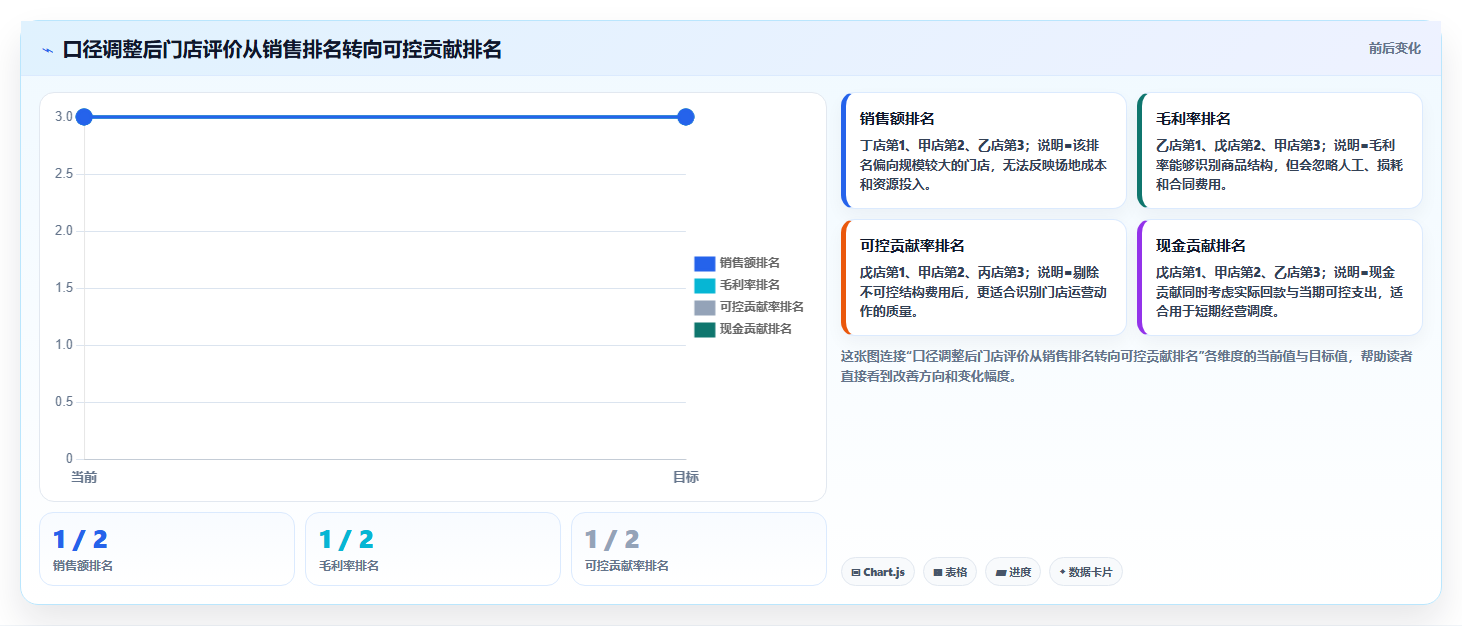
Task: Select the 数据卡片 tag
Action: click(1086, 572)
